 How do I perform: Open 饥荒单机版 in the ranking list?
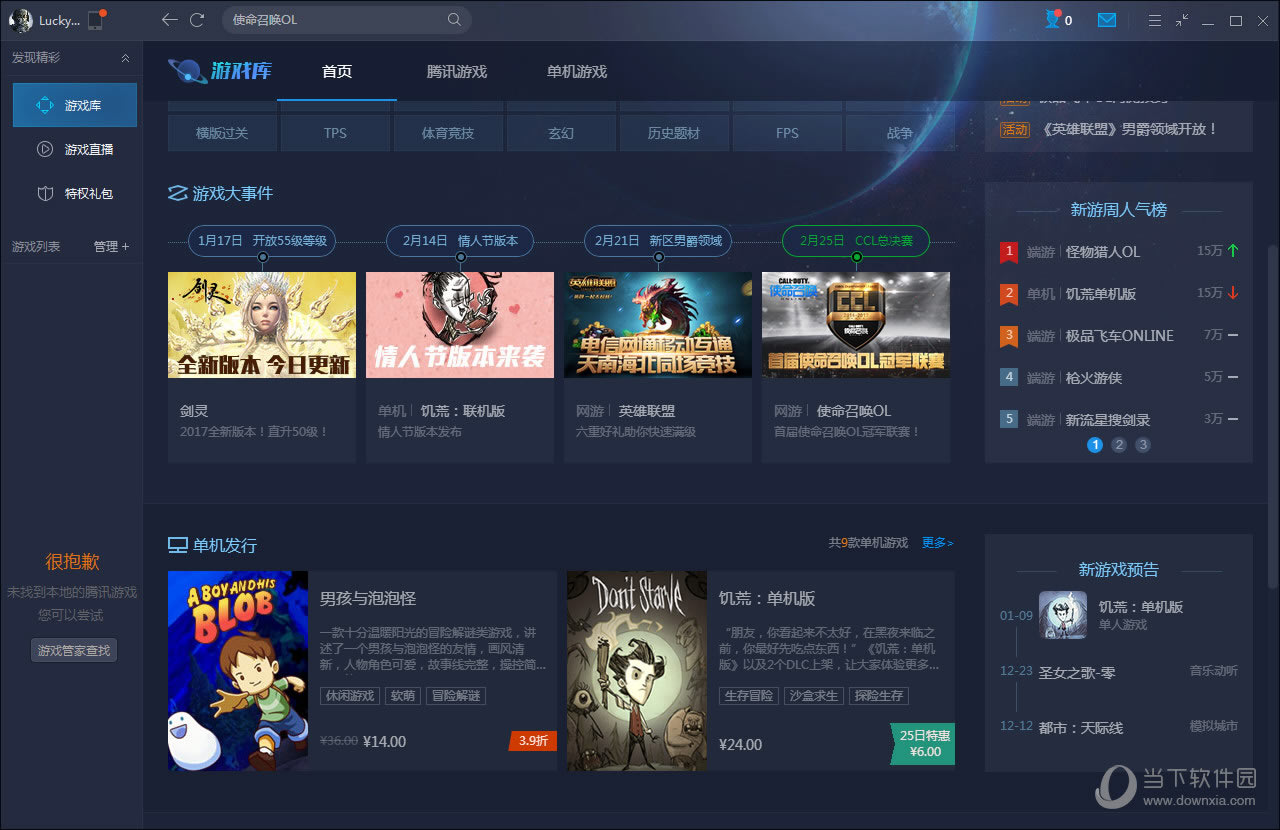coord(1101,294)
